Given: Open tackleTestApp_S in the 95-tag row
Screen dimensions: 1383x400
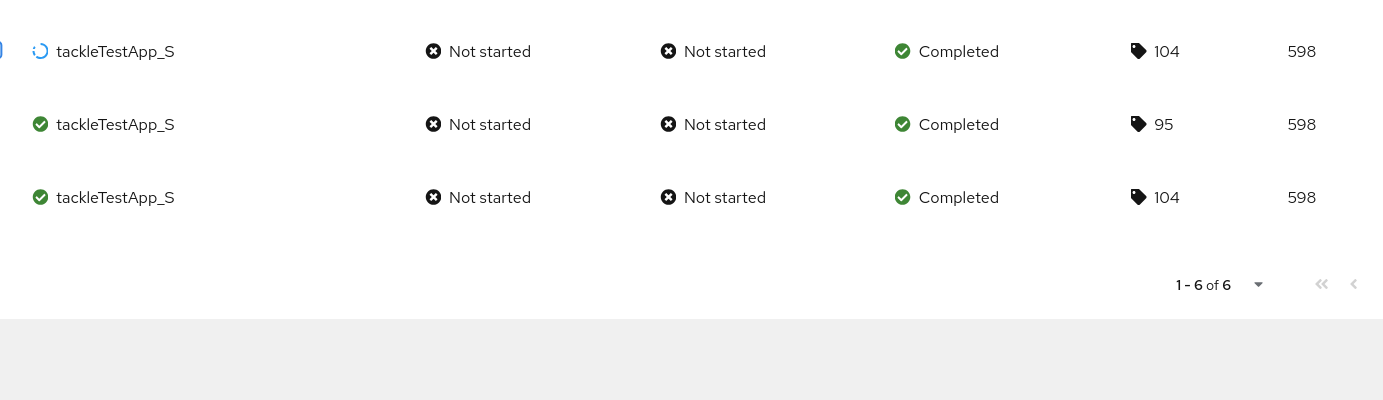Looking at the screenshot, I should click(x=115, y=124).
